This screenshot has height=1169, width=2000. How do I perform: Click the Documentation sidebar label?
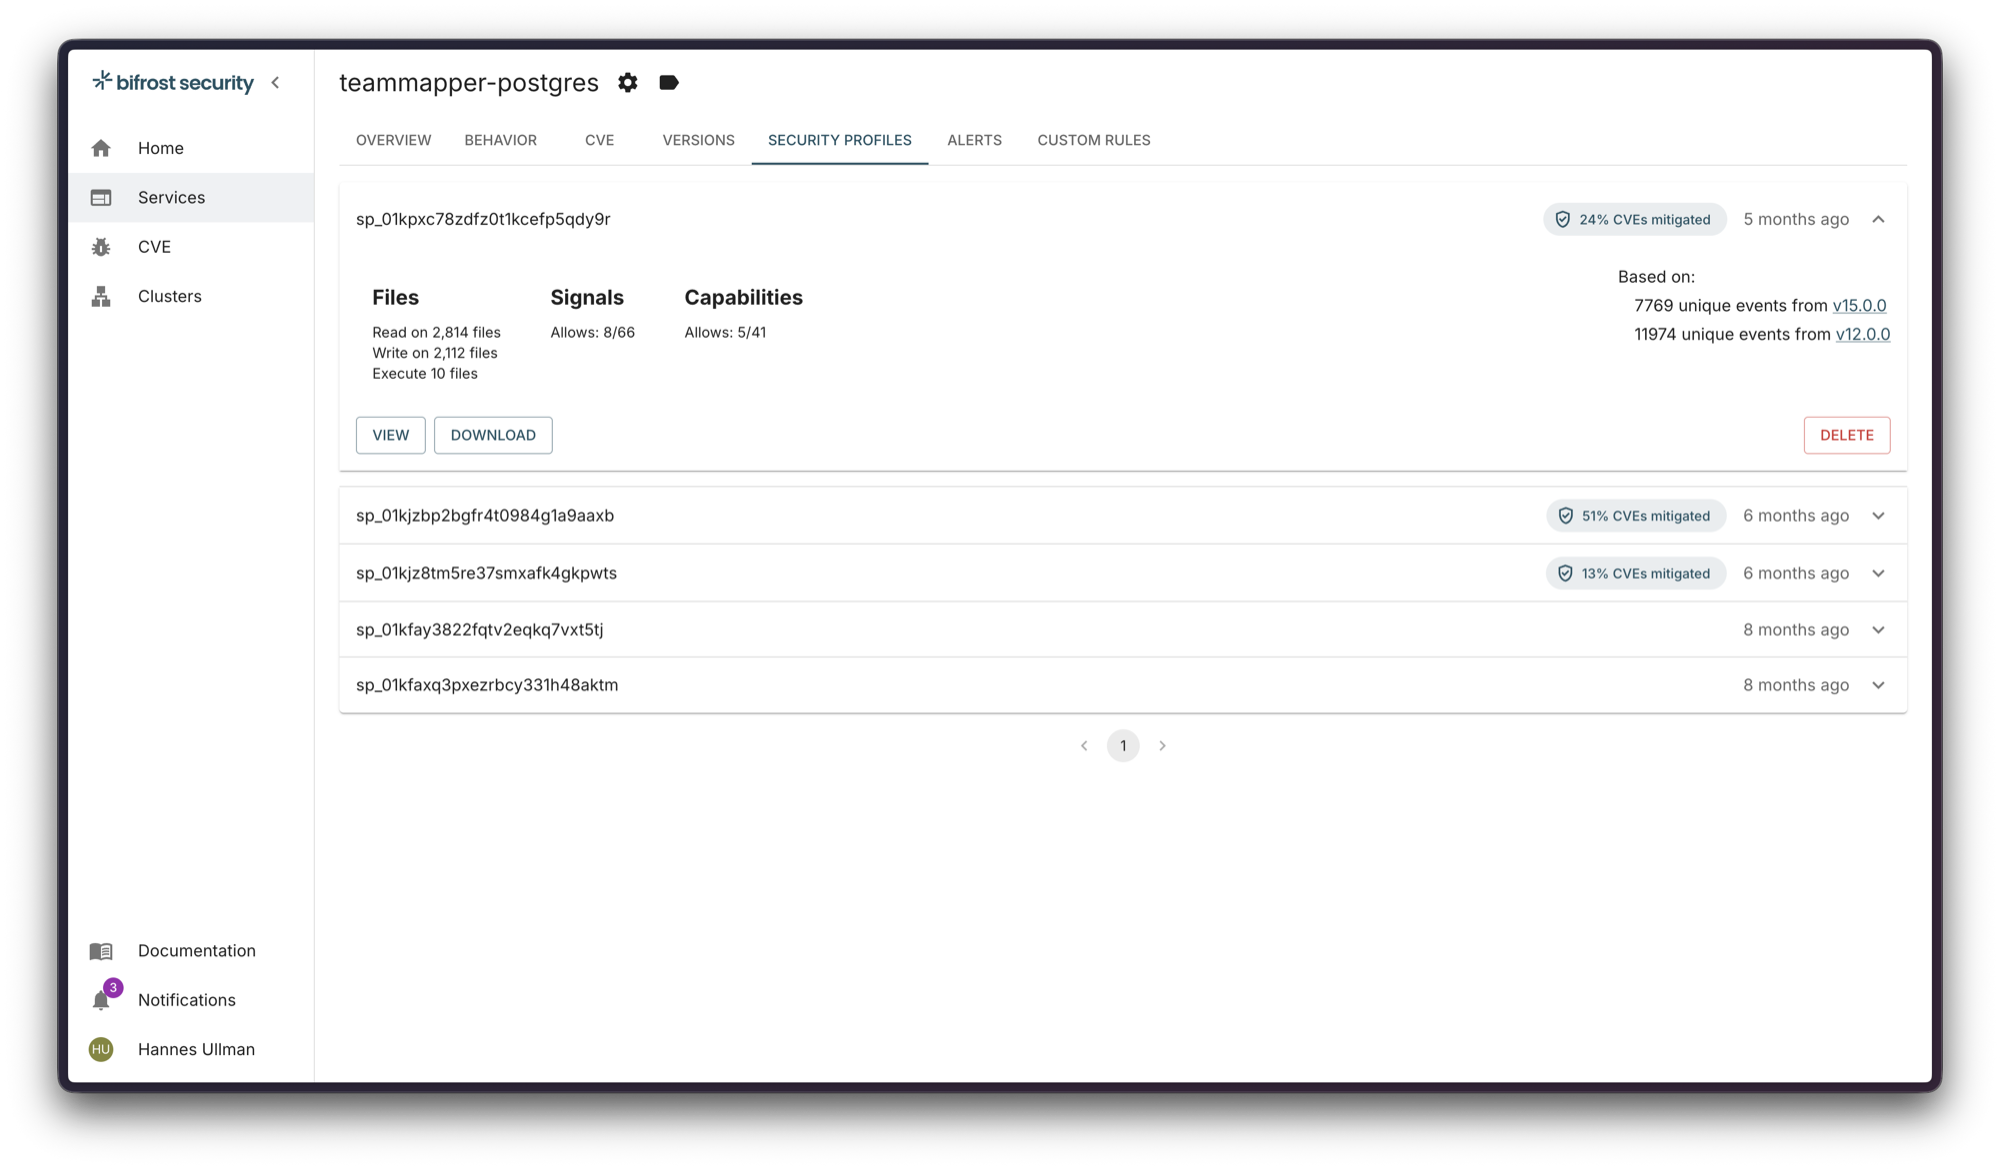197,951
